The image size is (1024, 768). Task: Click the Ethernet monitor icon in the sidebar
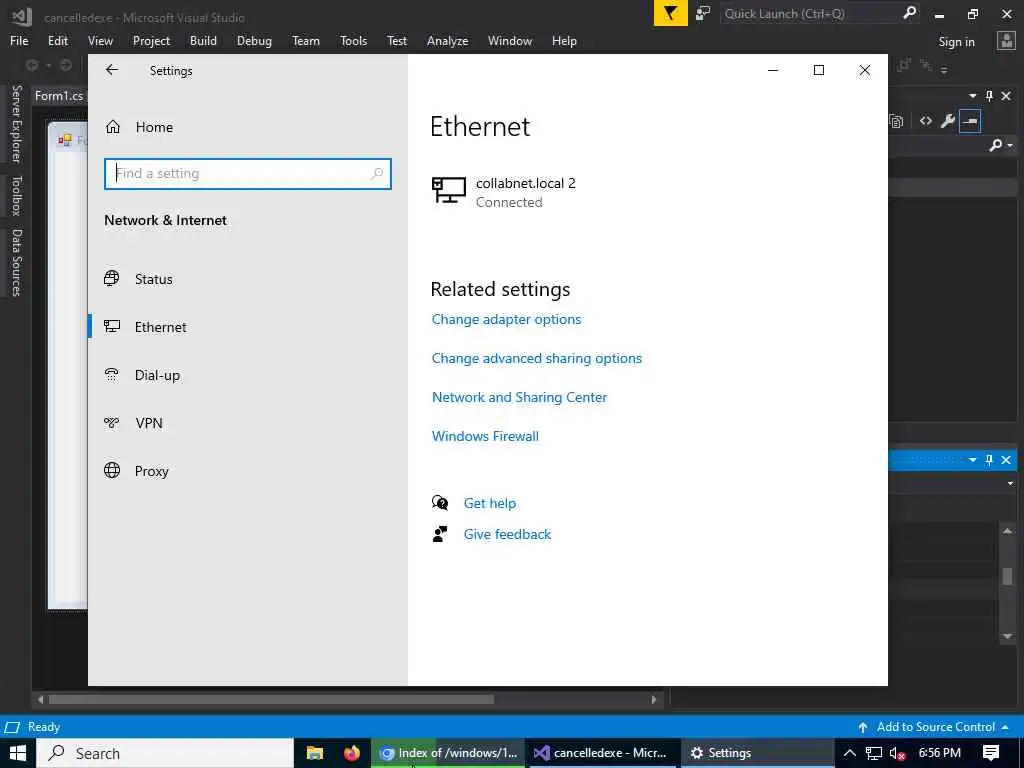[x=112, y=326]
